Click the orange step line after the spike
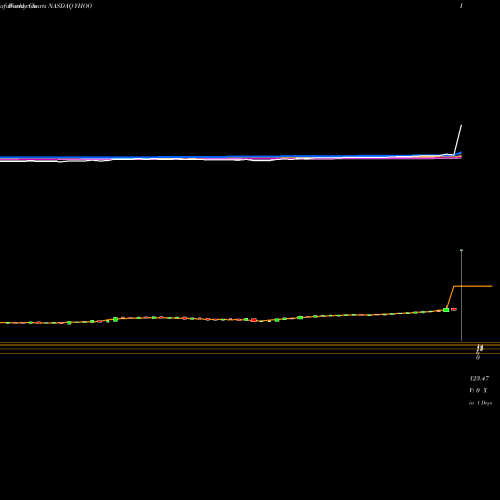 pyautogui.click(x=473, y=286)
